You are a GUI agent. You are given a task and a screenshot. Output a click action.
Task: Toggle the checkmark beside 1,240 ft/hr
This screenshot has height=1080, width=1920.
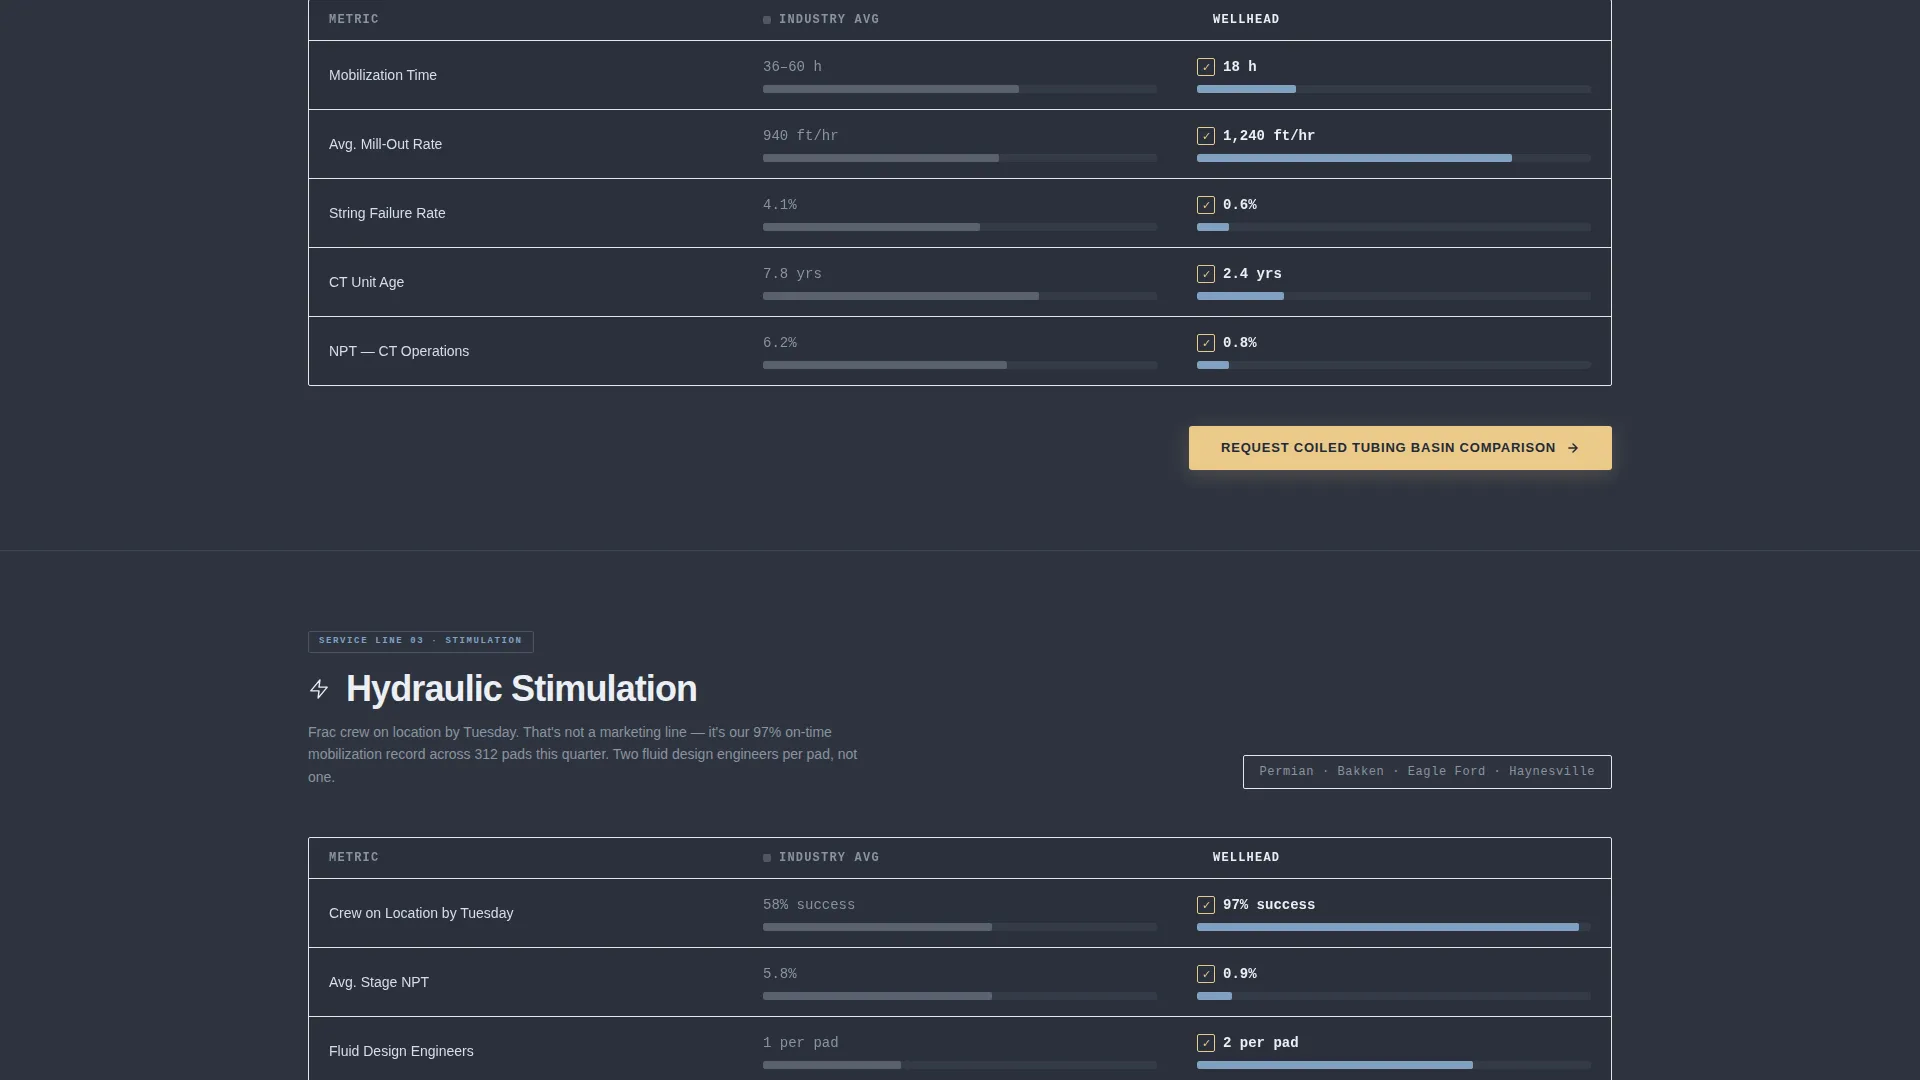(x=1206, y=136)
